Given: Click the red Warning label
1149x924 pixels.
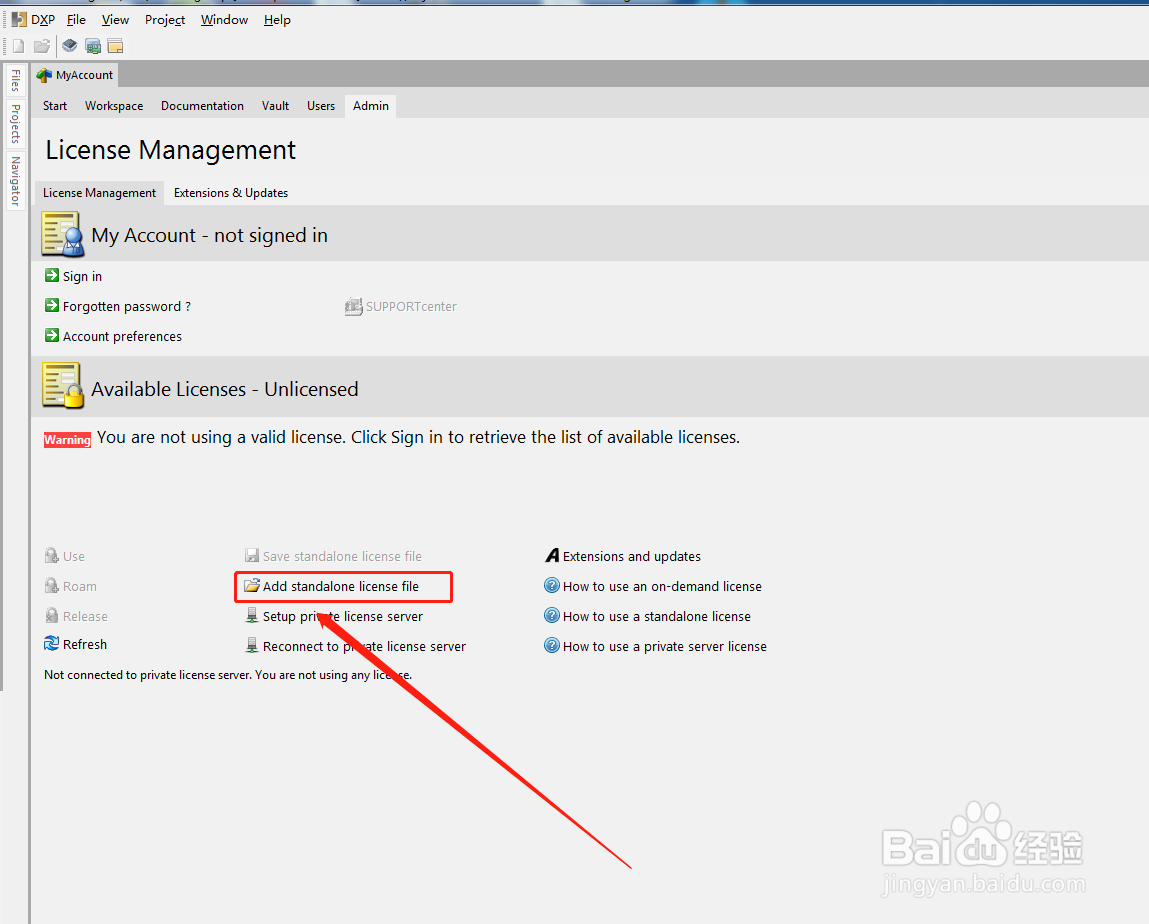Looking at the screenshot, I should [x=67, y=440].
